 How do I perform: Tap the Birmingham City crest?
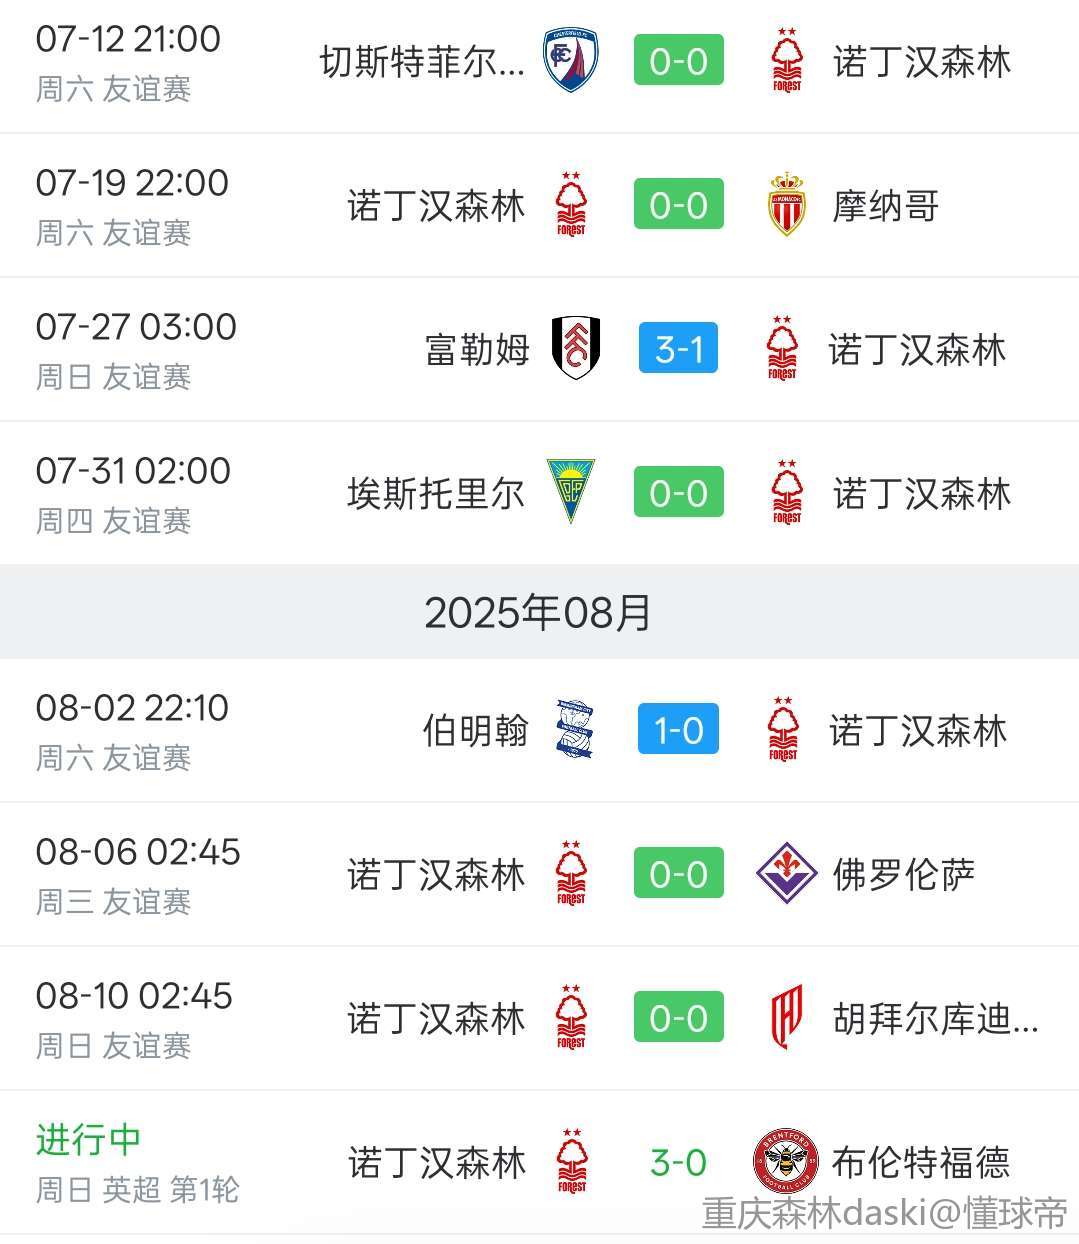[574, 729]
